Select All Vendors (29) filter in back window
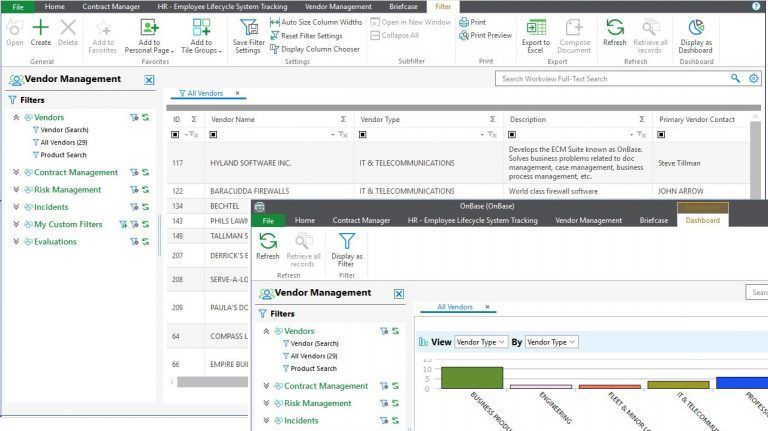 64,142
